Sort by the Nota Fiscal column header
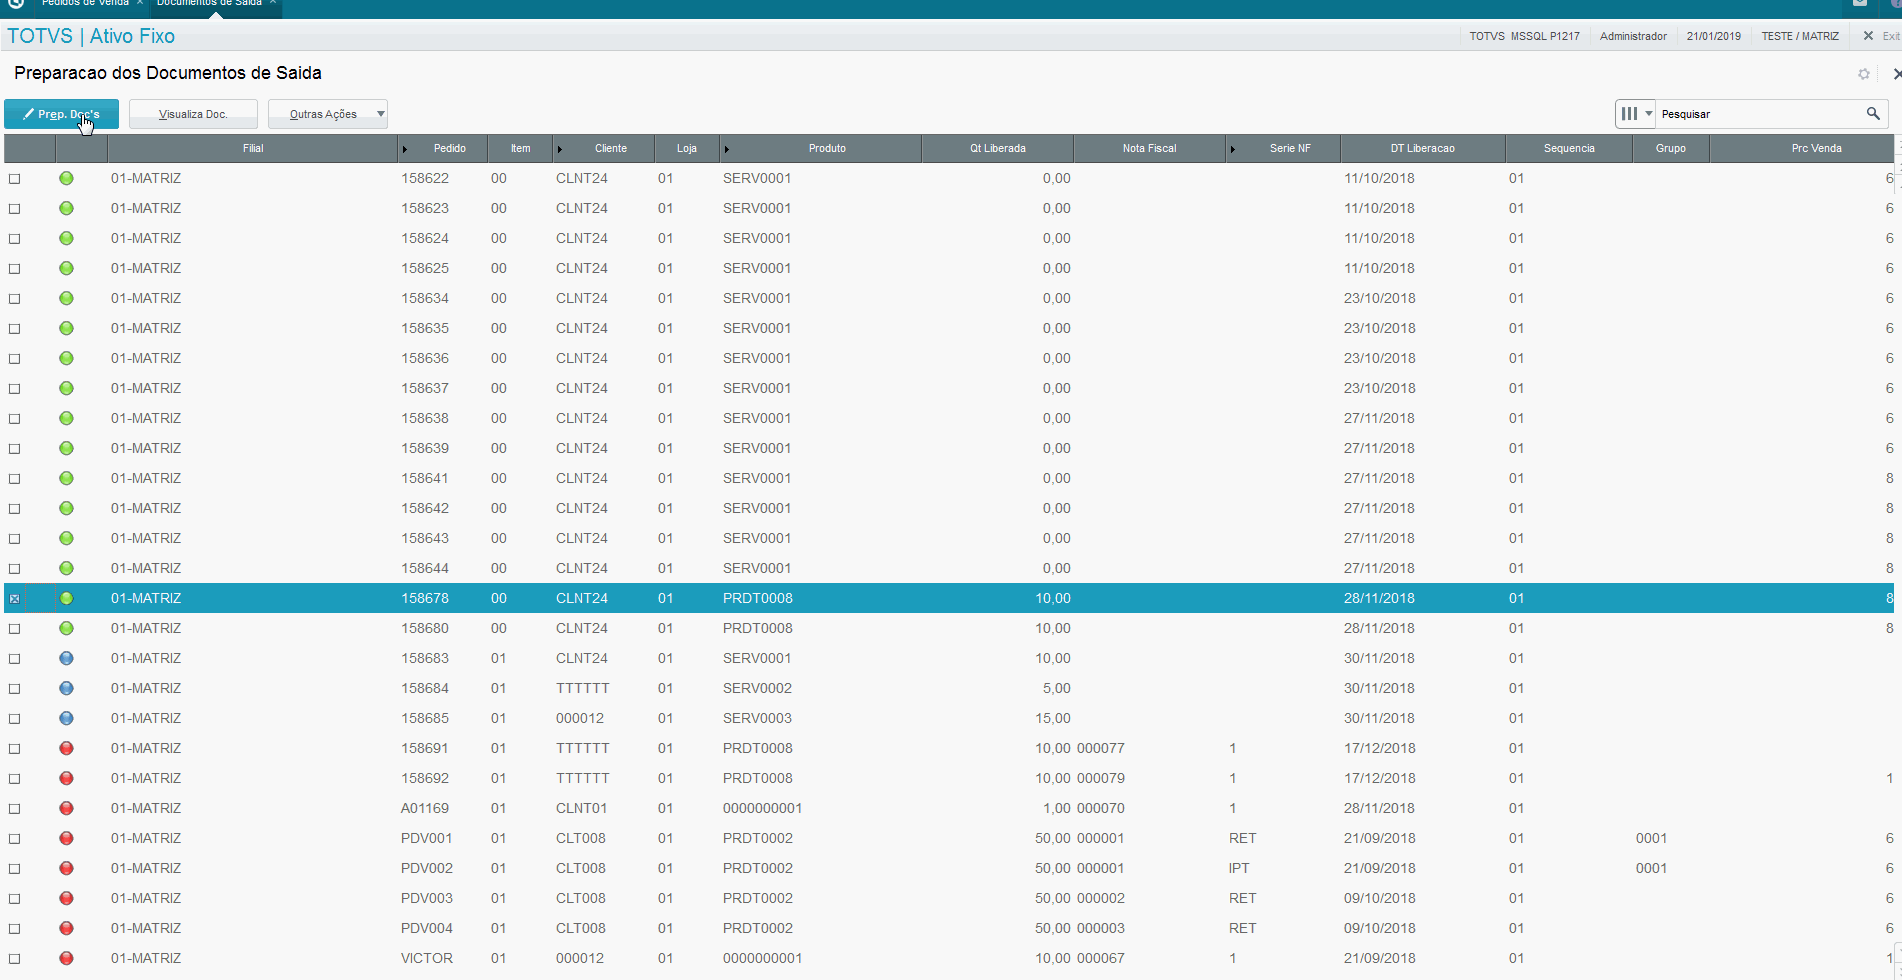 click(x=1149, y=148)
